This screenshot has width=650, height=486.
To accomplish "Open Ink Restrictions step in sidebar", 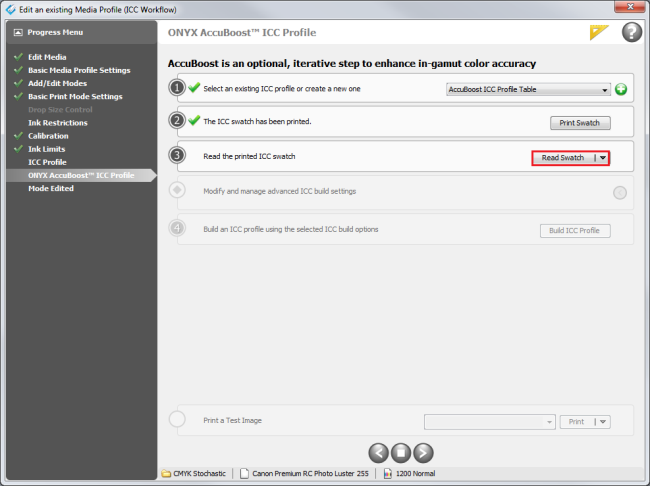I will pos(57,122).
